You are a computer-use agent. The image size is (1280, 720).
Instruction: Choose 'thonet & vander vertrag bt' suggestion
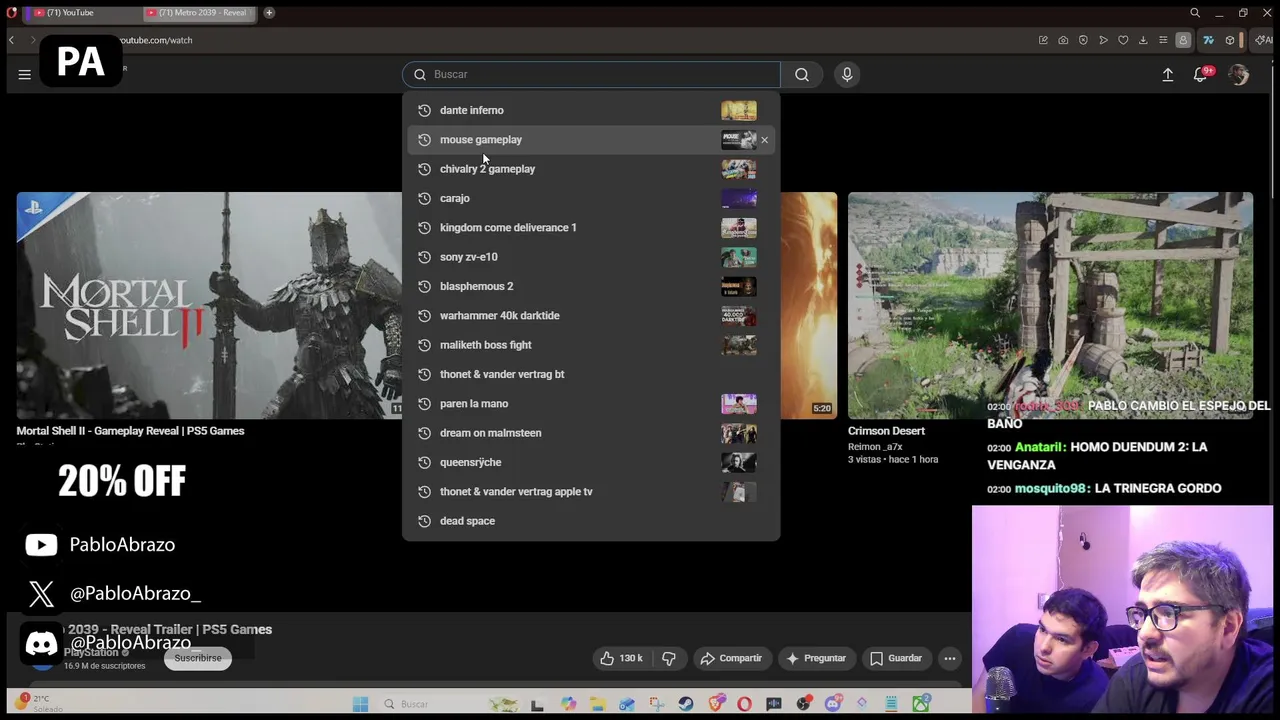(591, 374)
